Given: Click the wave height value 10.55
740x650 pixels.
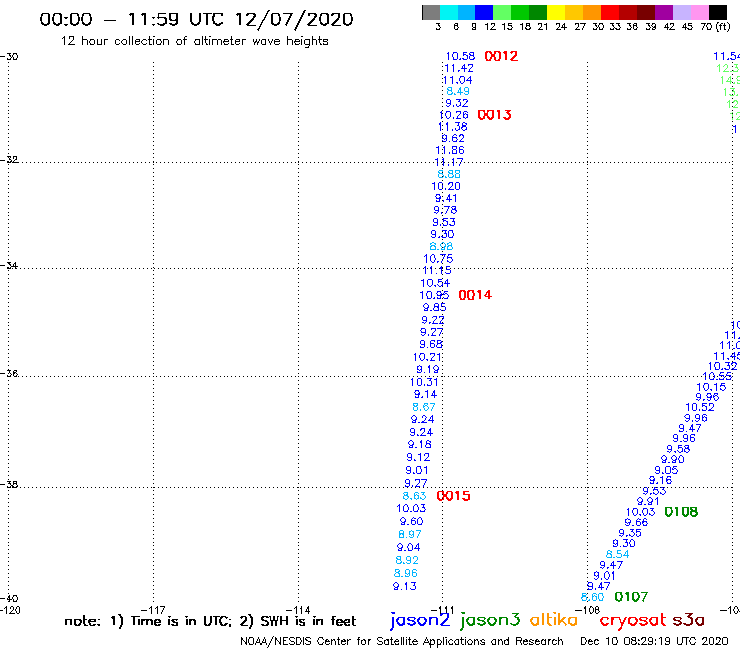Looking at the screenshot, I should [x=717, y=377].
